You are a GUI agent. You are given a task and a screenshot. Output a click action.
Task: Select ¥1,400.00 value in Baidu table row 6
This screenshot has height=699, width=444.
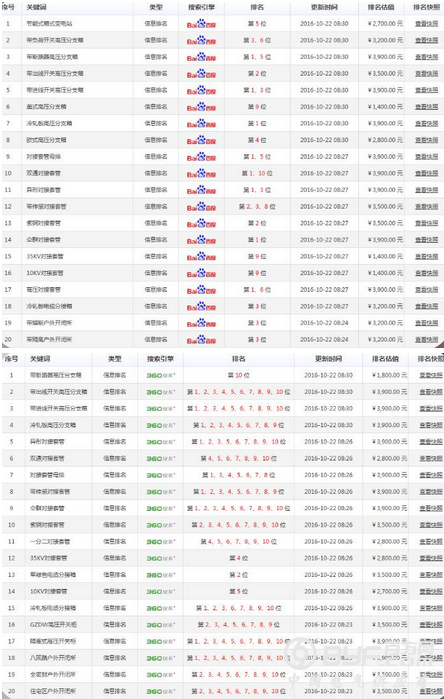[385, 107]
